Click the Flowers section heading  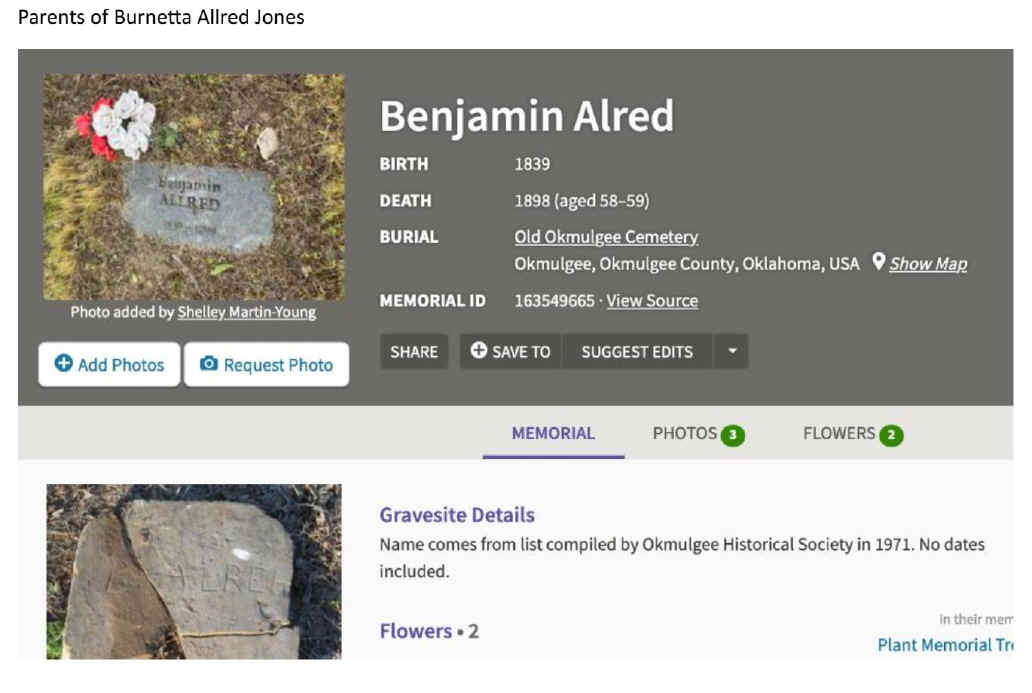[415, 631]
